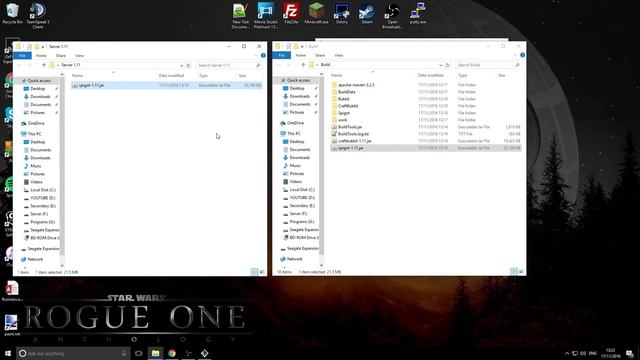
Task: Open File tab in Server 1.11 window
Action: [x=22, y=55]
